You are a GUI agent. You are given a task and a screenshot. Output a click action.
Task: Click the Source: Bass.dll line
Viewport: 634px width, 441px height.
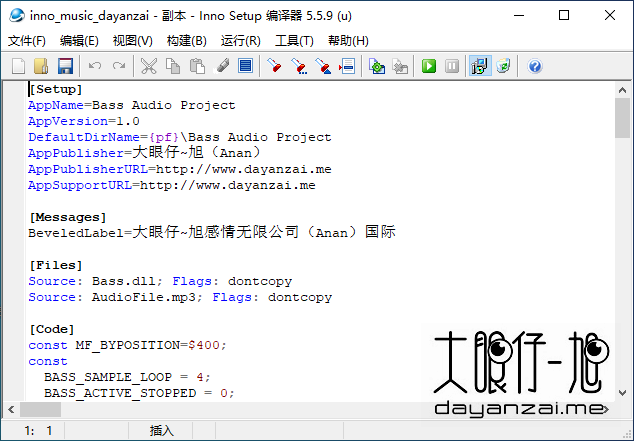click(160, 281)
